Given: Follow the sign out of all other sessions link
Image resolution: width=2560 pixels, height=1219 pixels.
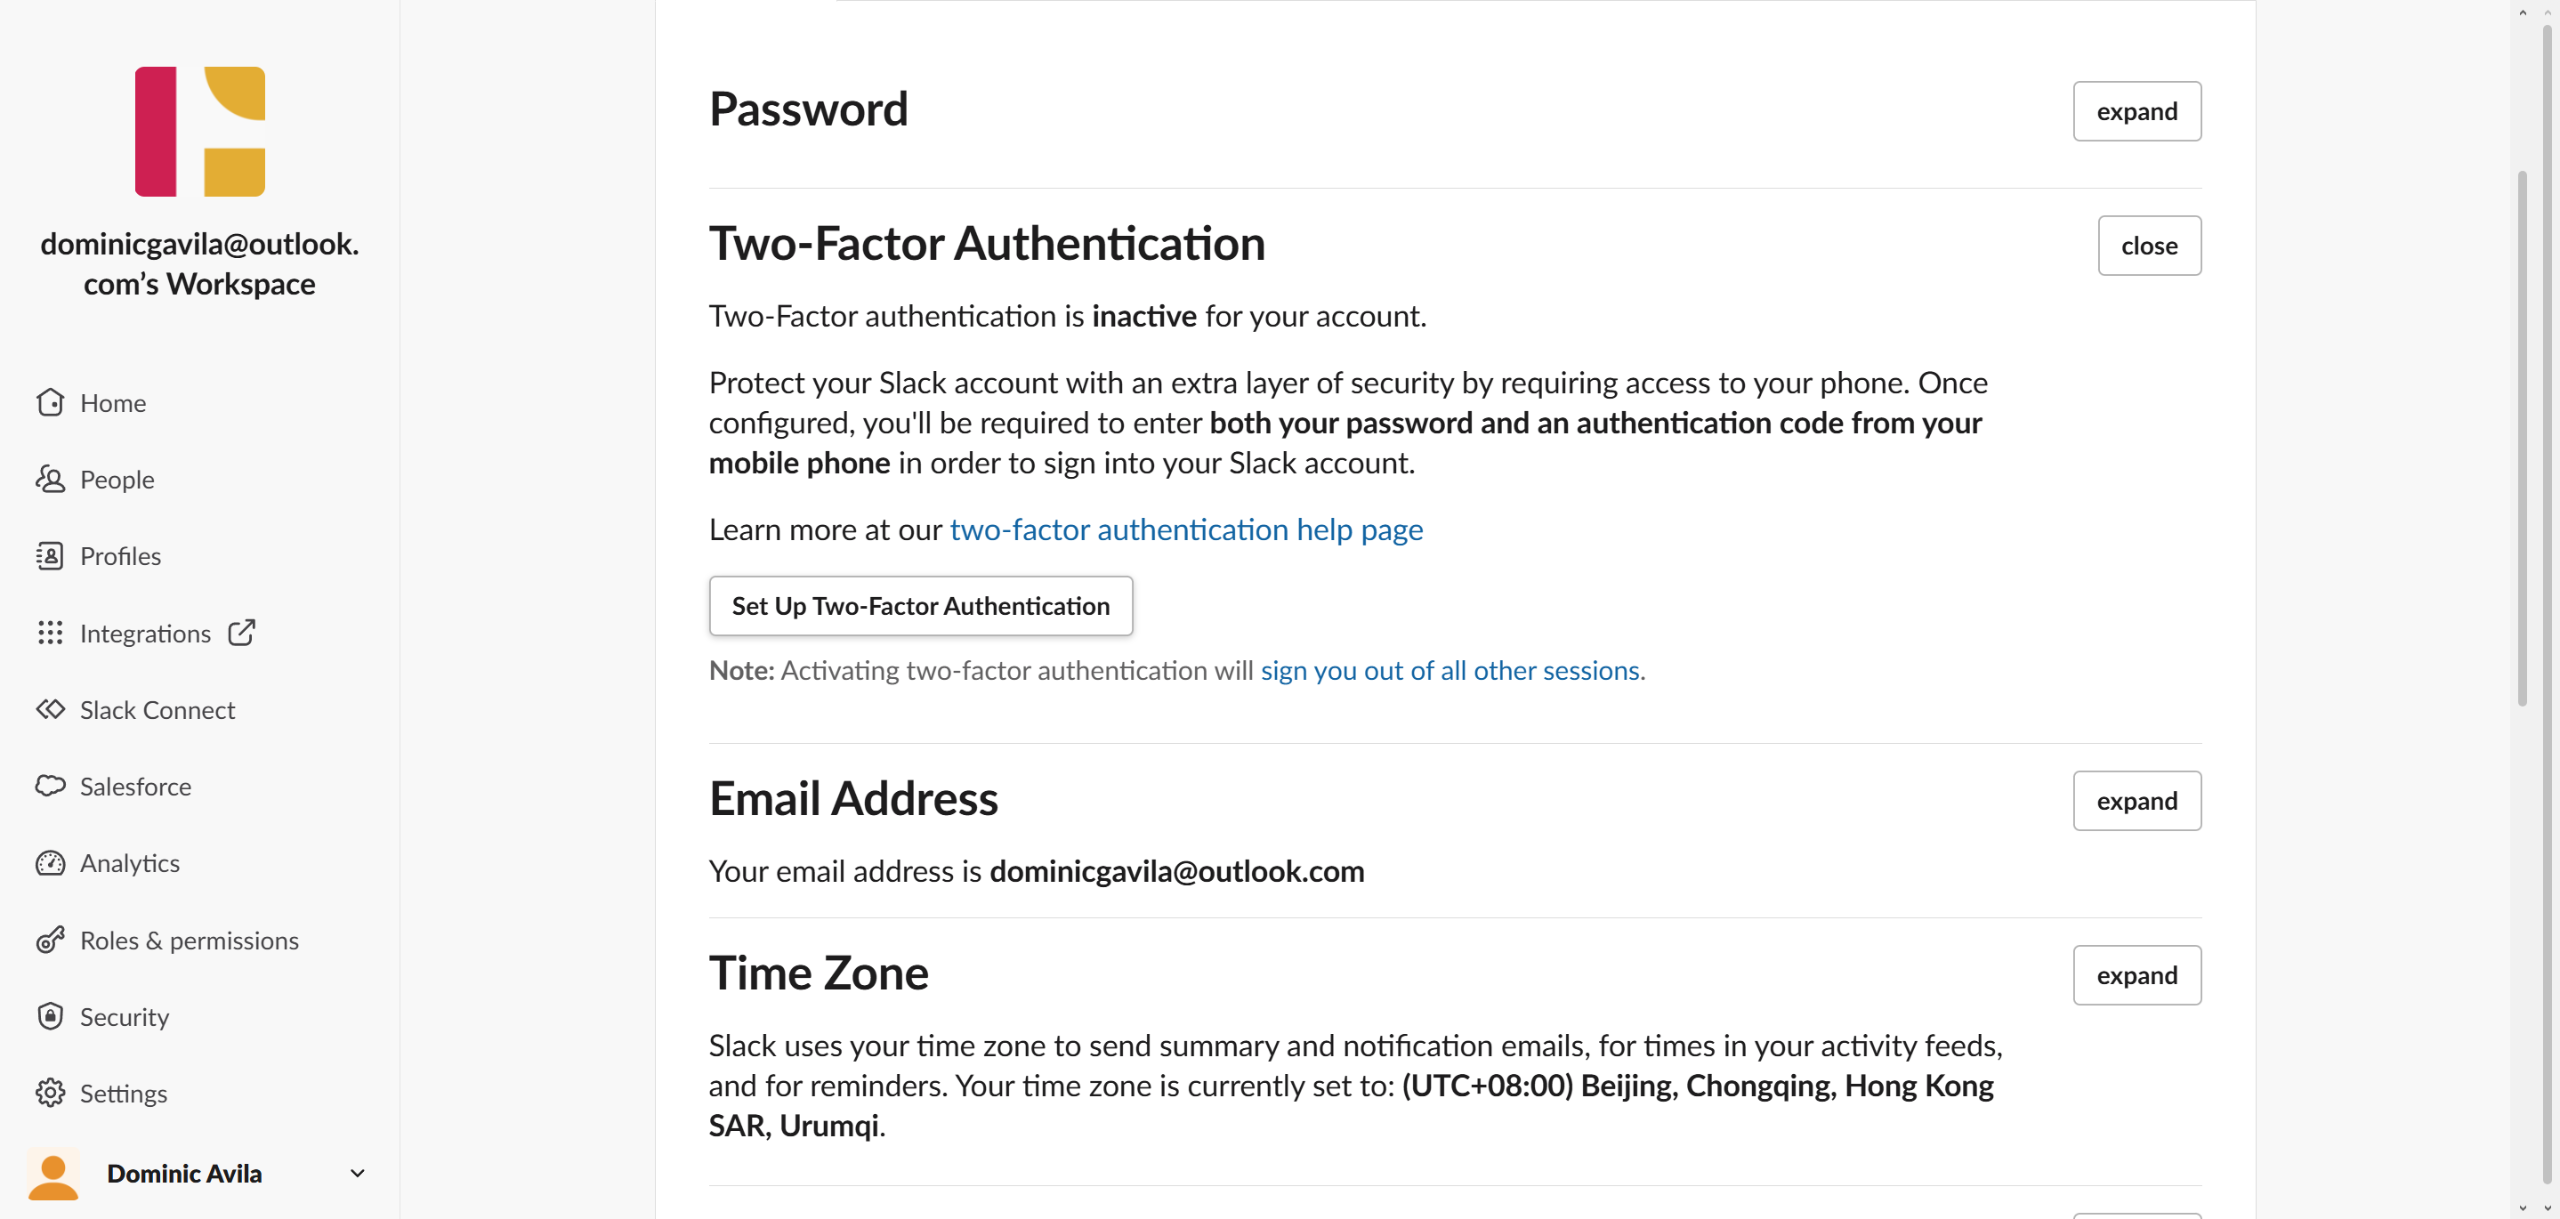Looking at the screenshot, I should 1450,670.
